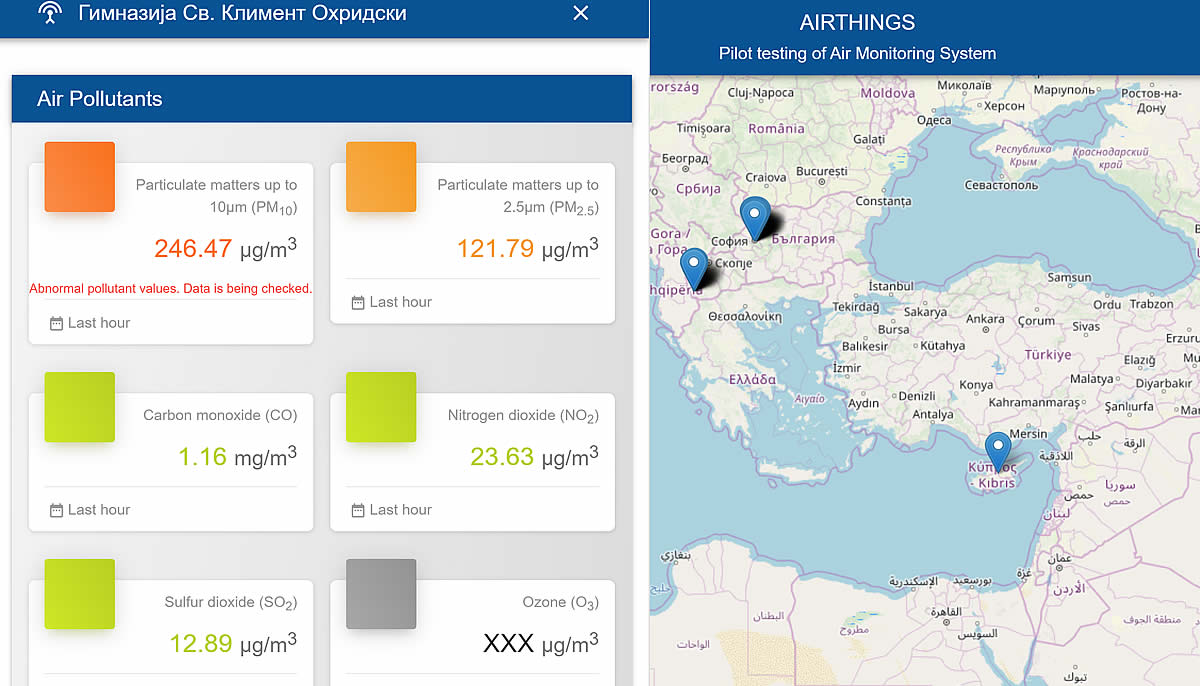This screenshot has height=686, width=1200.
Task: Click the calendar icon in the PM2.5 card
Action: coord(358,302)
